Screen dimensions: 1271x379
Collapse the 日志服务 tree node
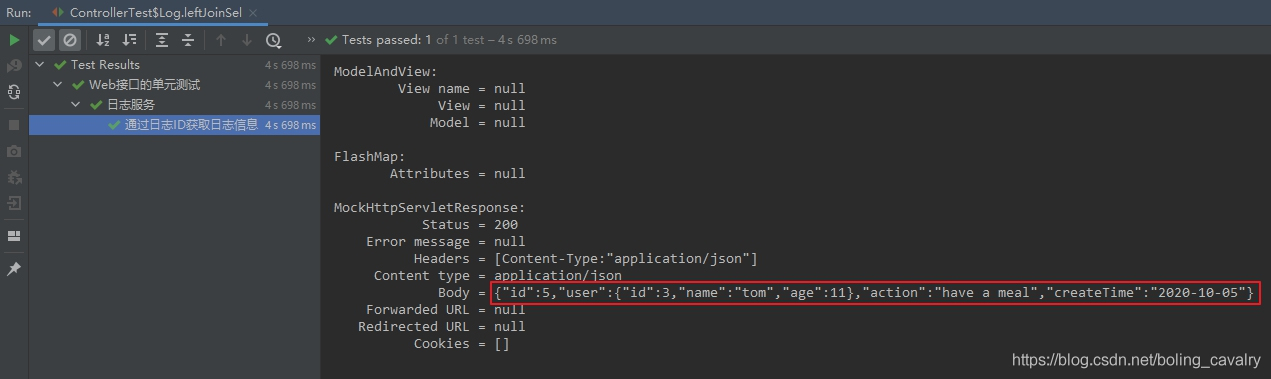(76, 105)
